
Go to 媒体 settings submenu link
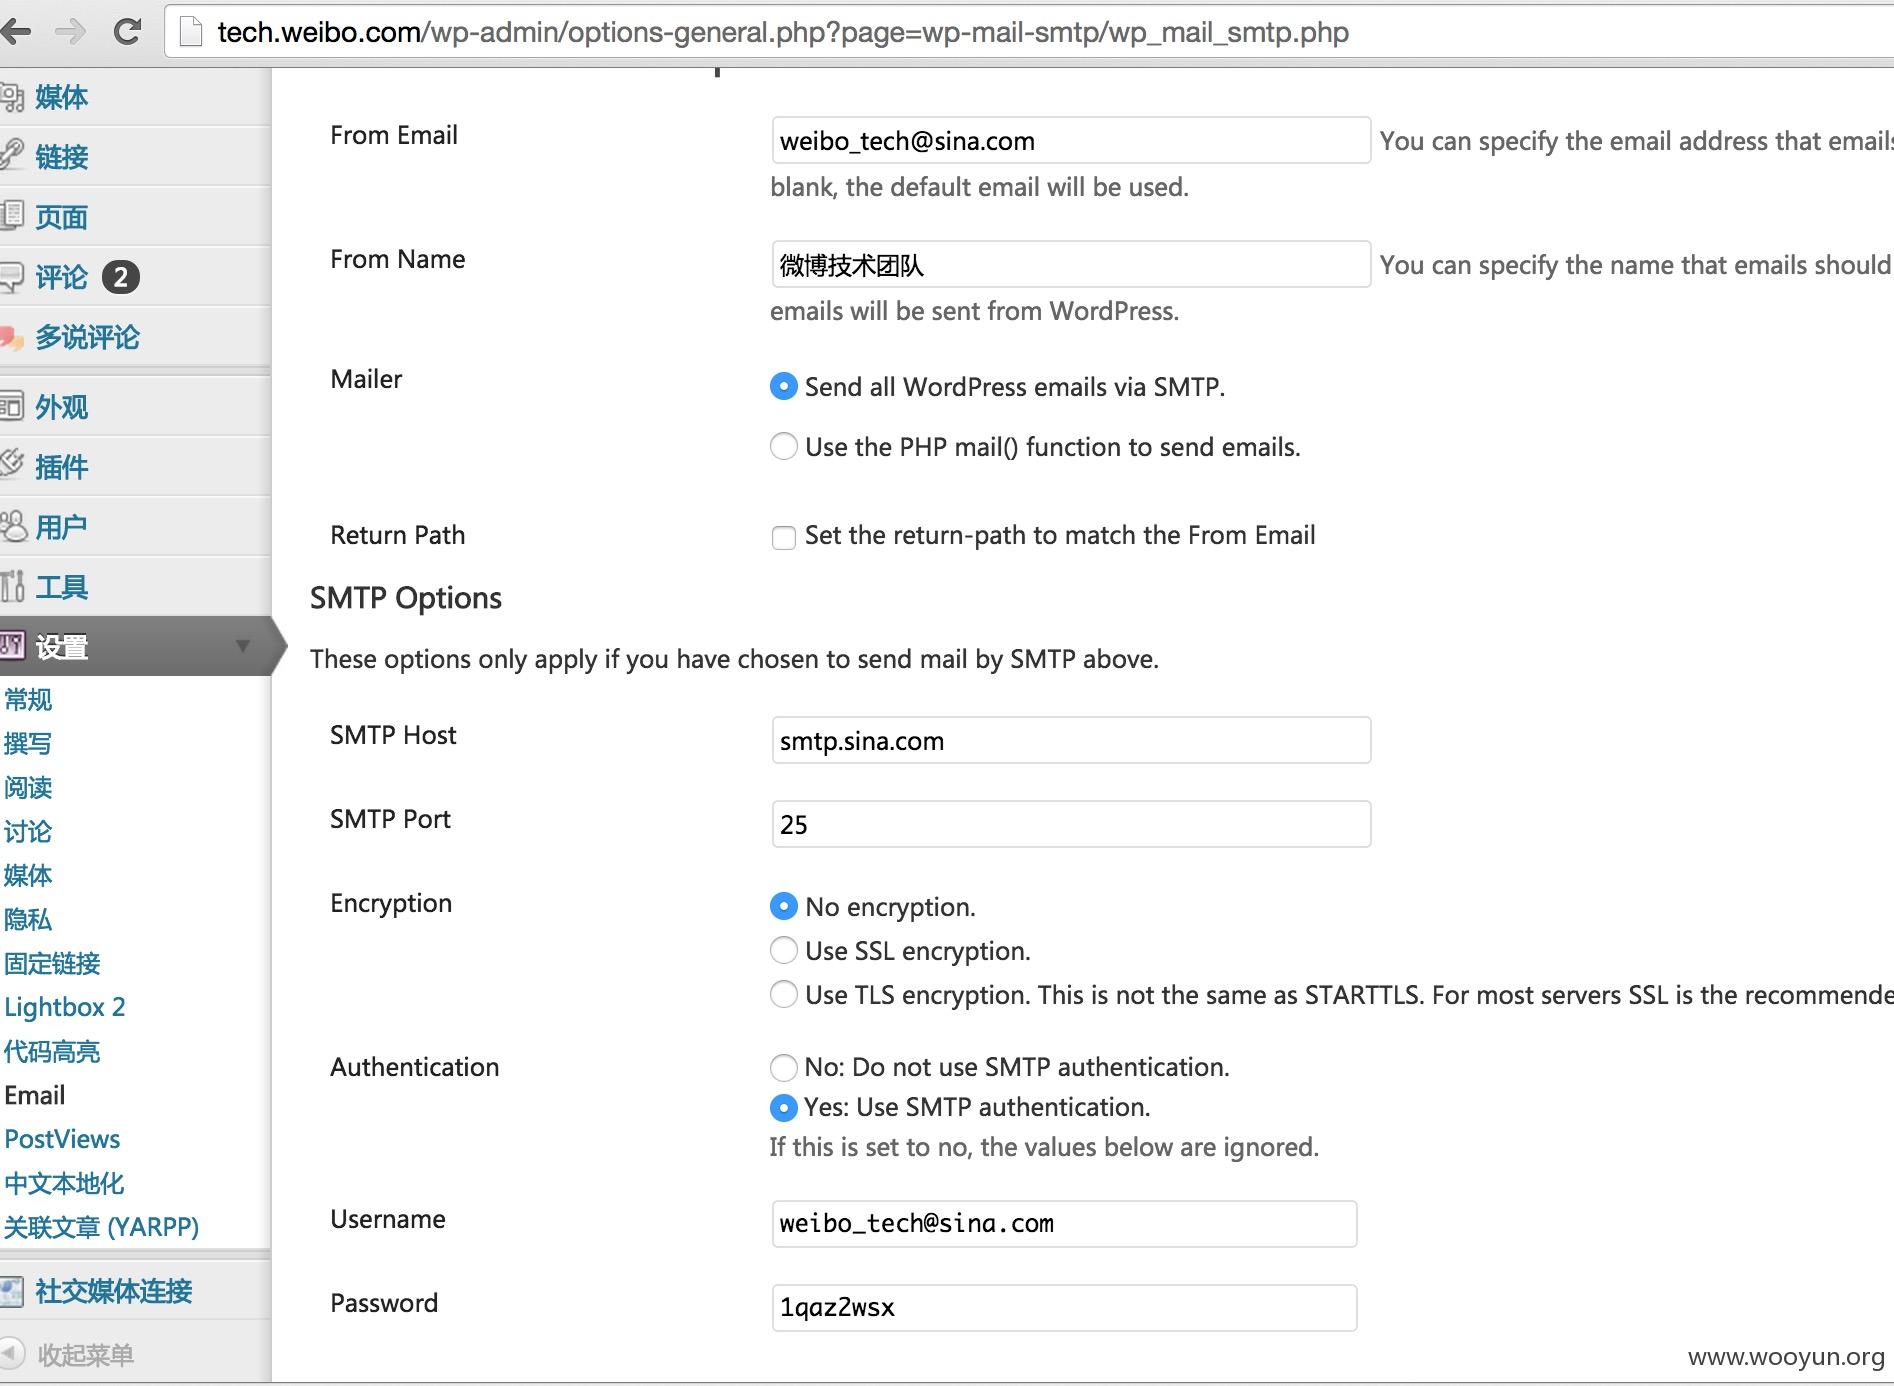pyautogui.click(x=28, y=875)
